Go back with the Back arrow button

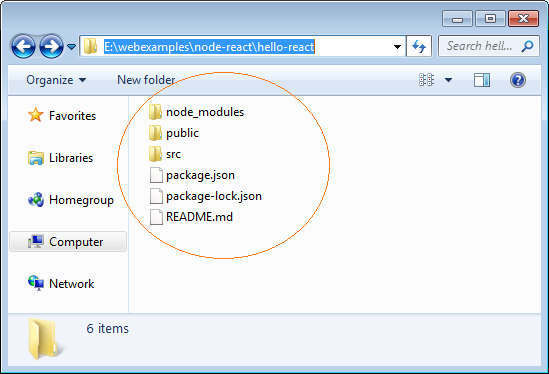(x=23, y=47)
